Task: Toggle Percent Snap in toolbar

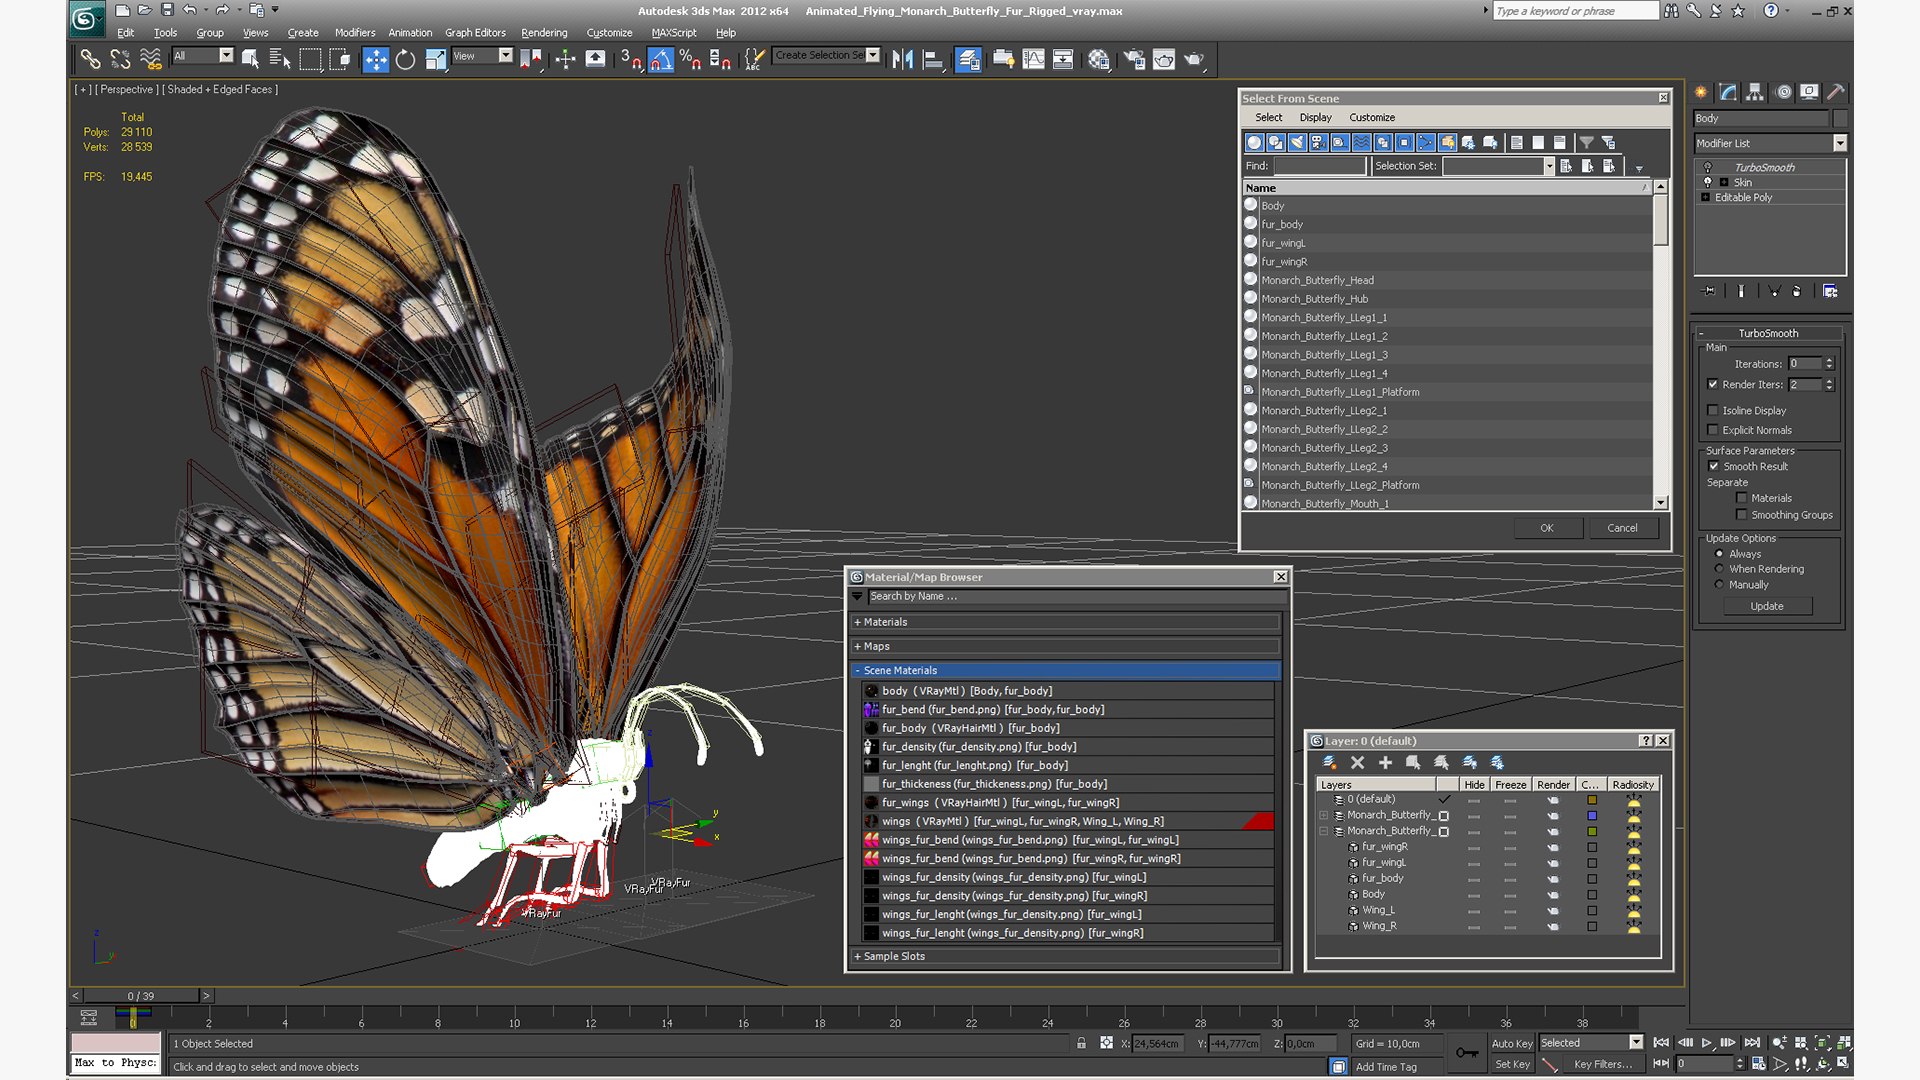Action: (x=690, y=60)
